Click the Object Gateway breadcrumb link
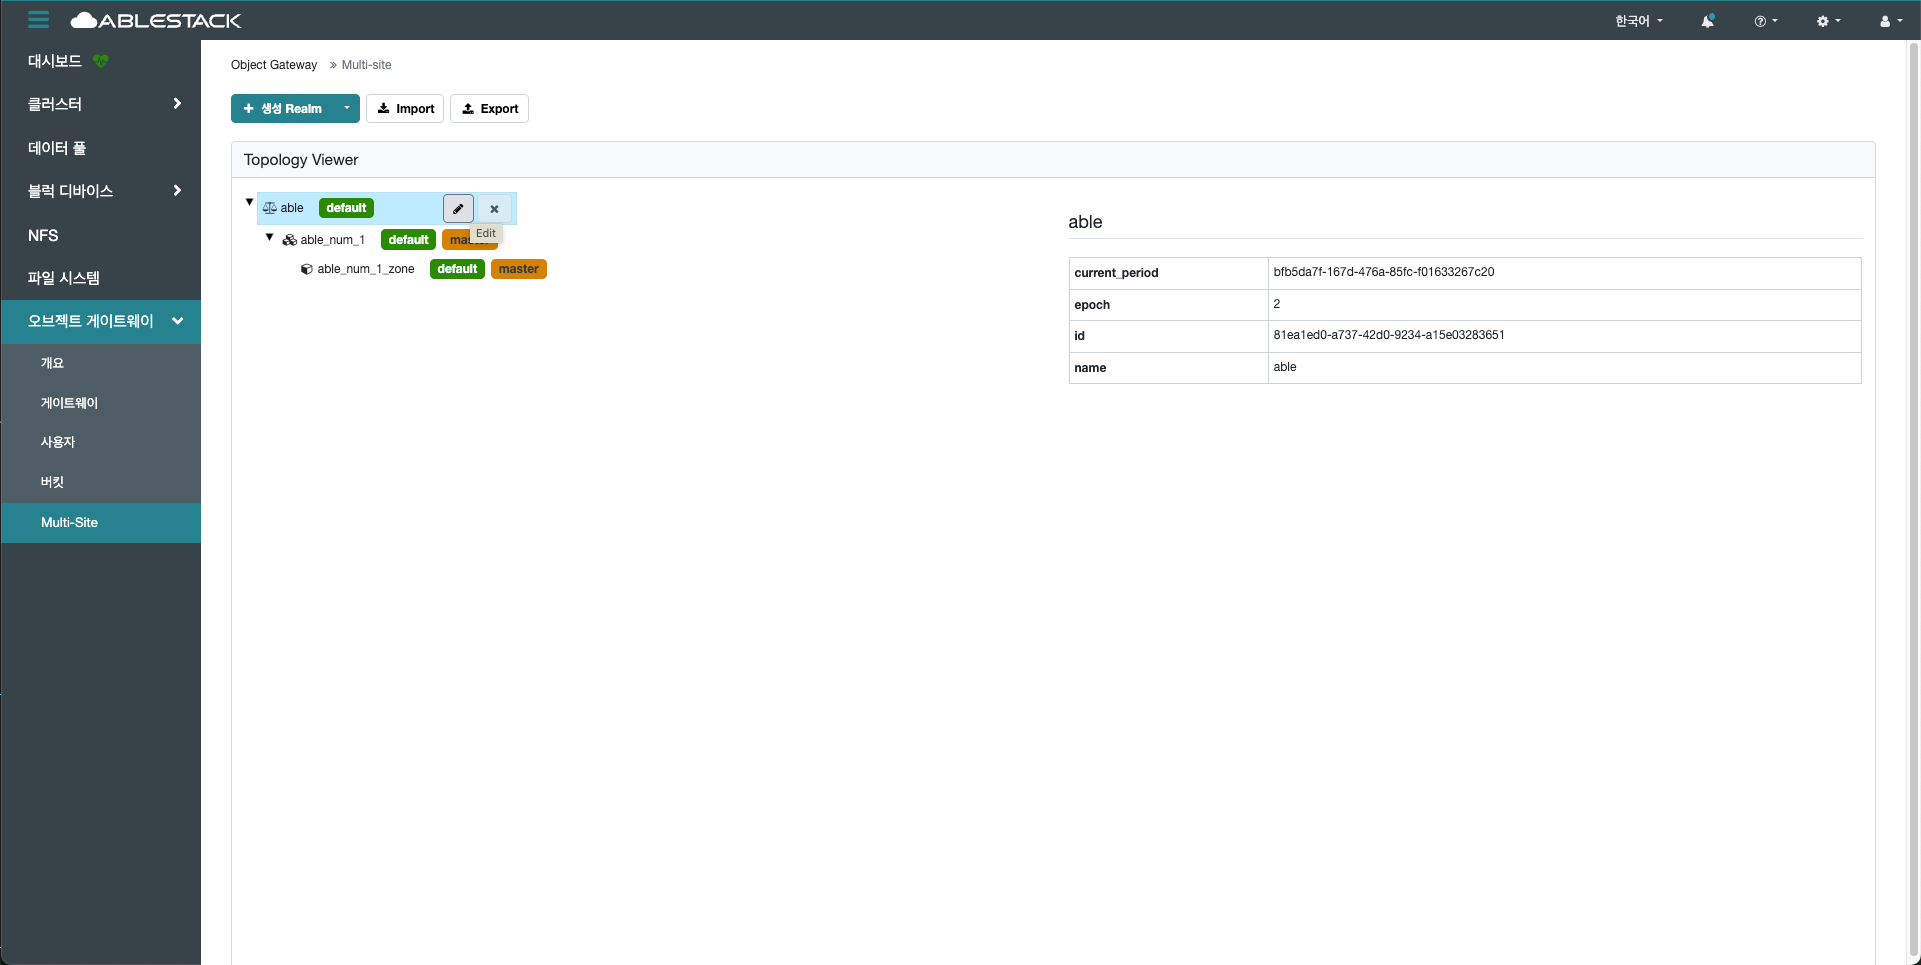The height and width of the screenshot is (965, 1921). point(274,65)
